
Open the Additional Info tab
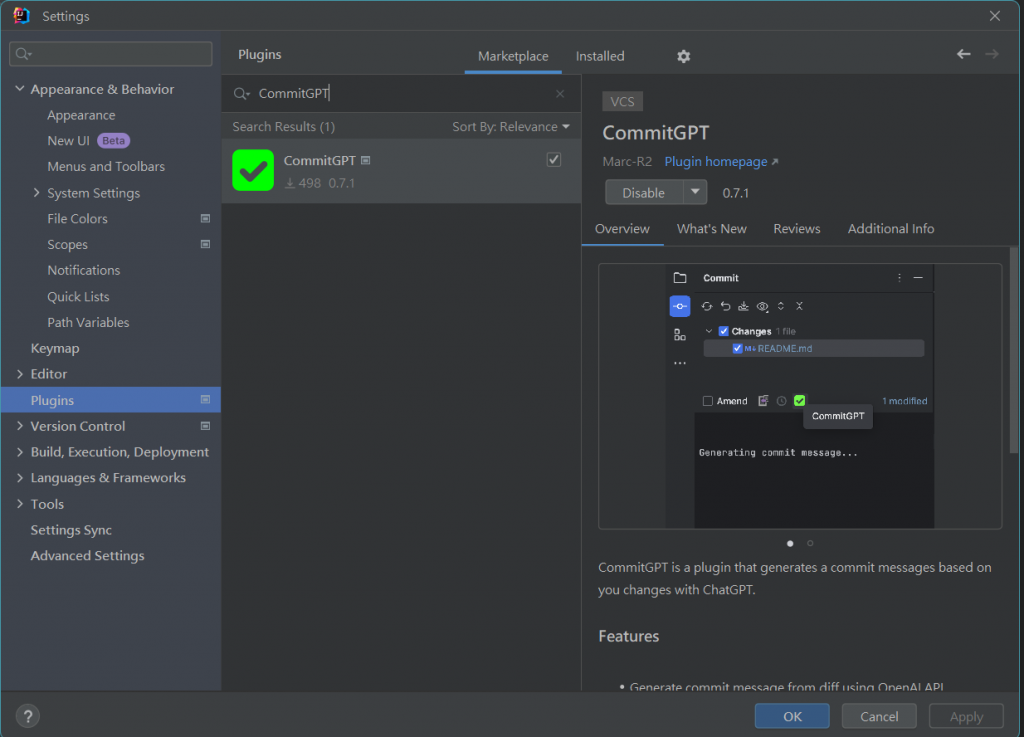pos(891,228)
